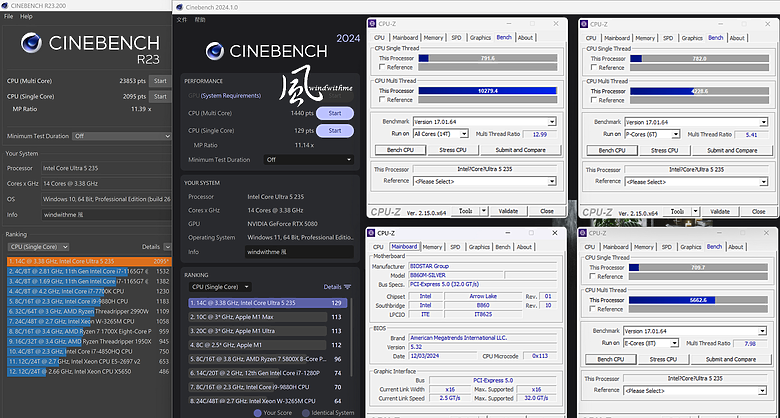This screenshot has width=780, height=418.
Task: Click the multi-thread score bar 10279.4
Action: point(488,91)
